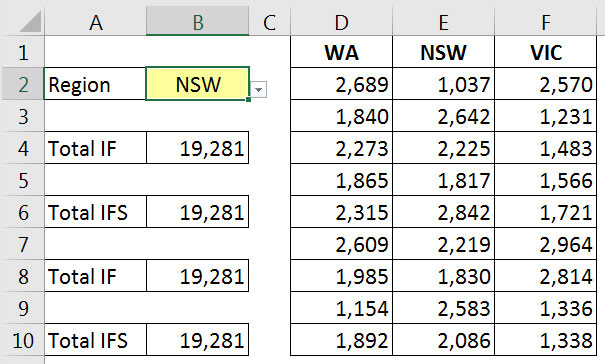The width and height of the screenshot is (605, 364).
Task: Select column D header
Action: [341, 22]
